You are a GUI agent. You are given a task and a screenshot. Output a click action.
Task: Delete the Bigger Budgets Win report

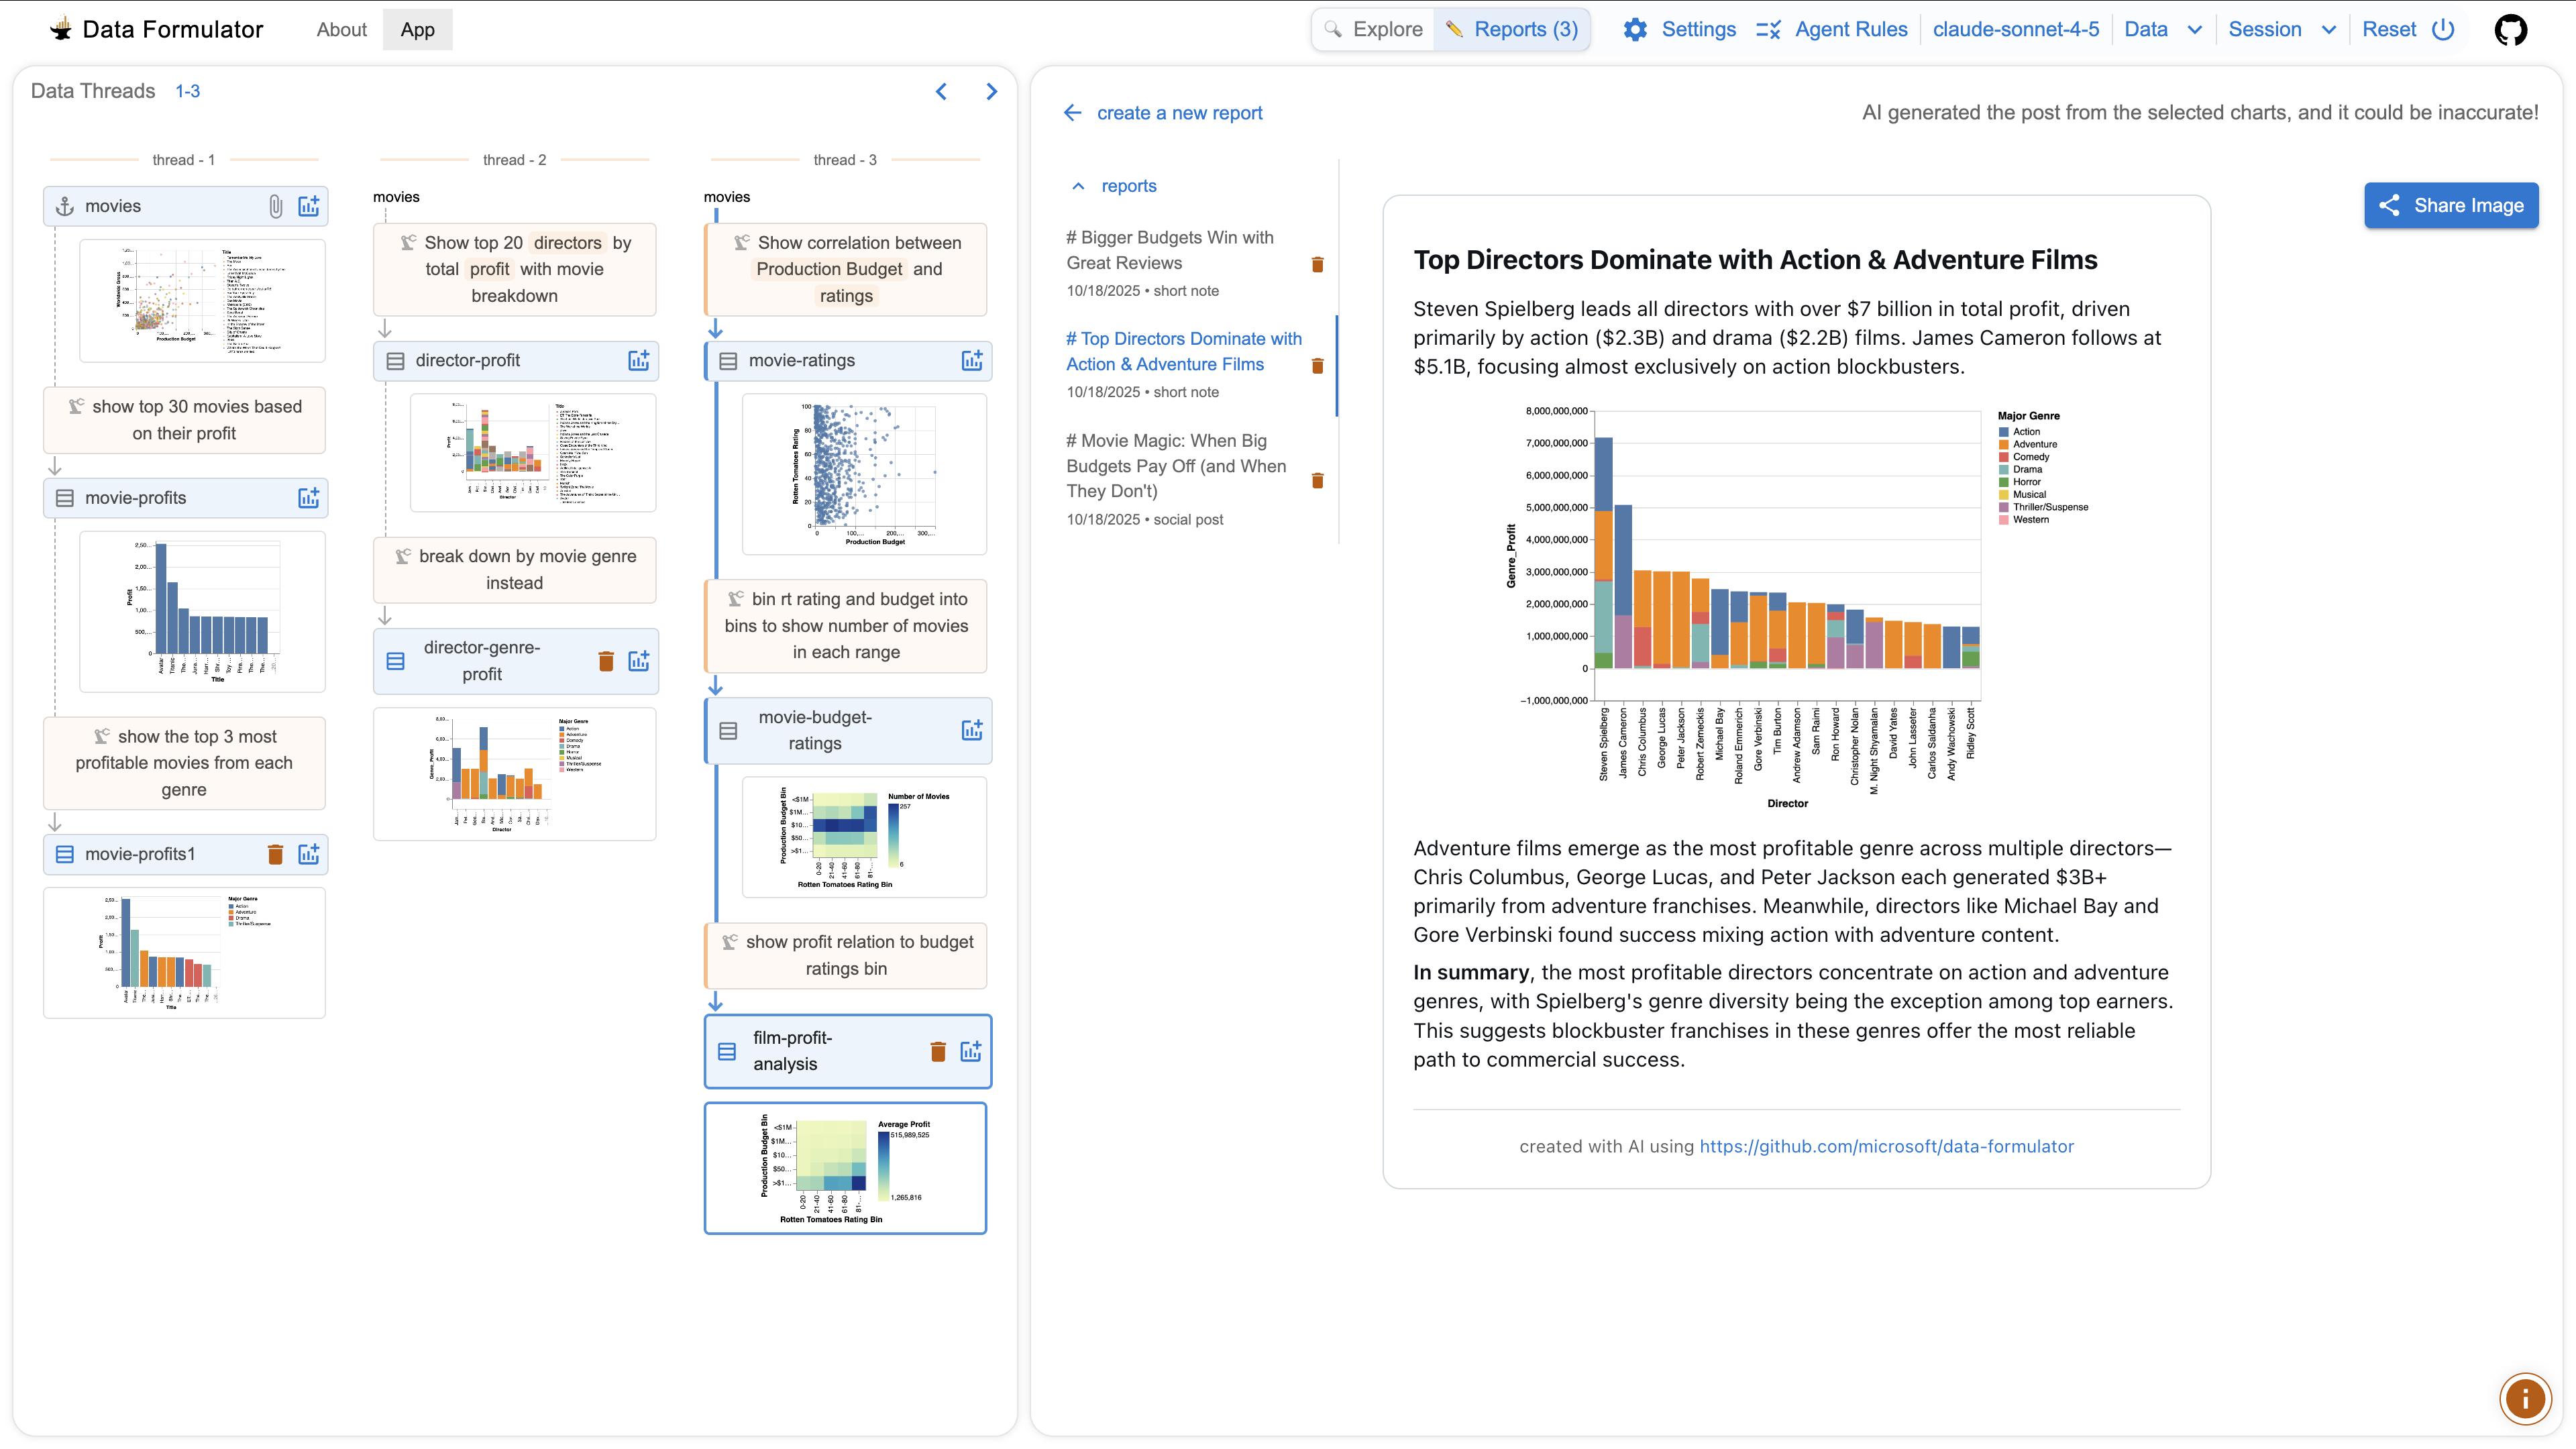(1318, 264)
